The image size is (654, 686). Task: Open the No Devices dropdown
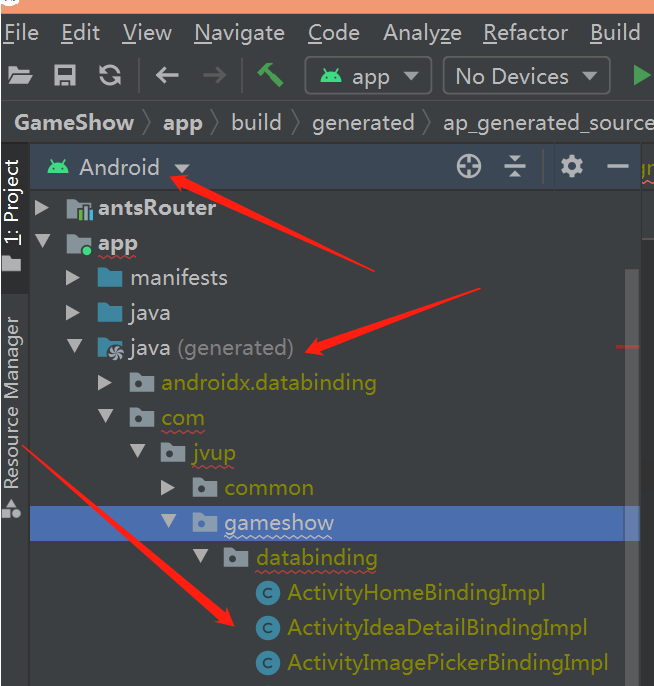[525, 76]
